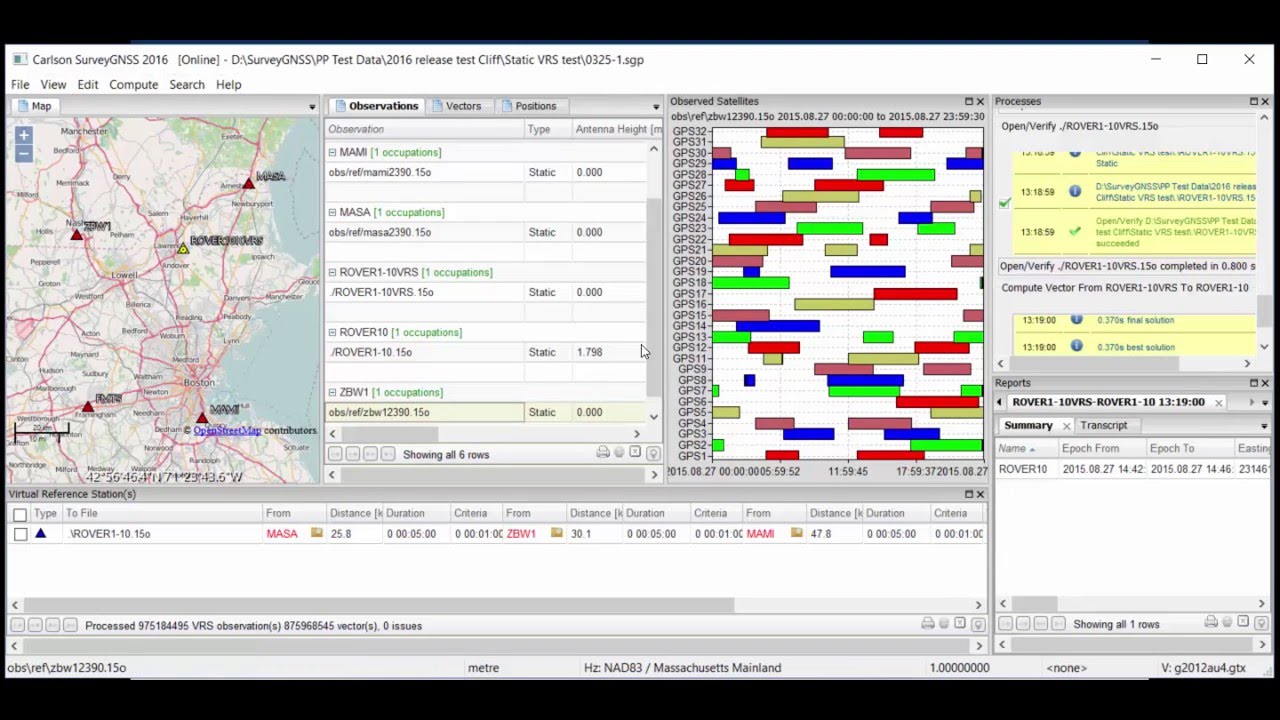Click the FMTS station triangle on the map
Viewport: 1280px width, 720px height.
point(88,406)
